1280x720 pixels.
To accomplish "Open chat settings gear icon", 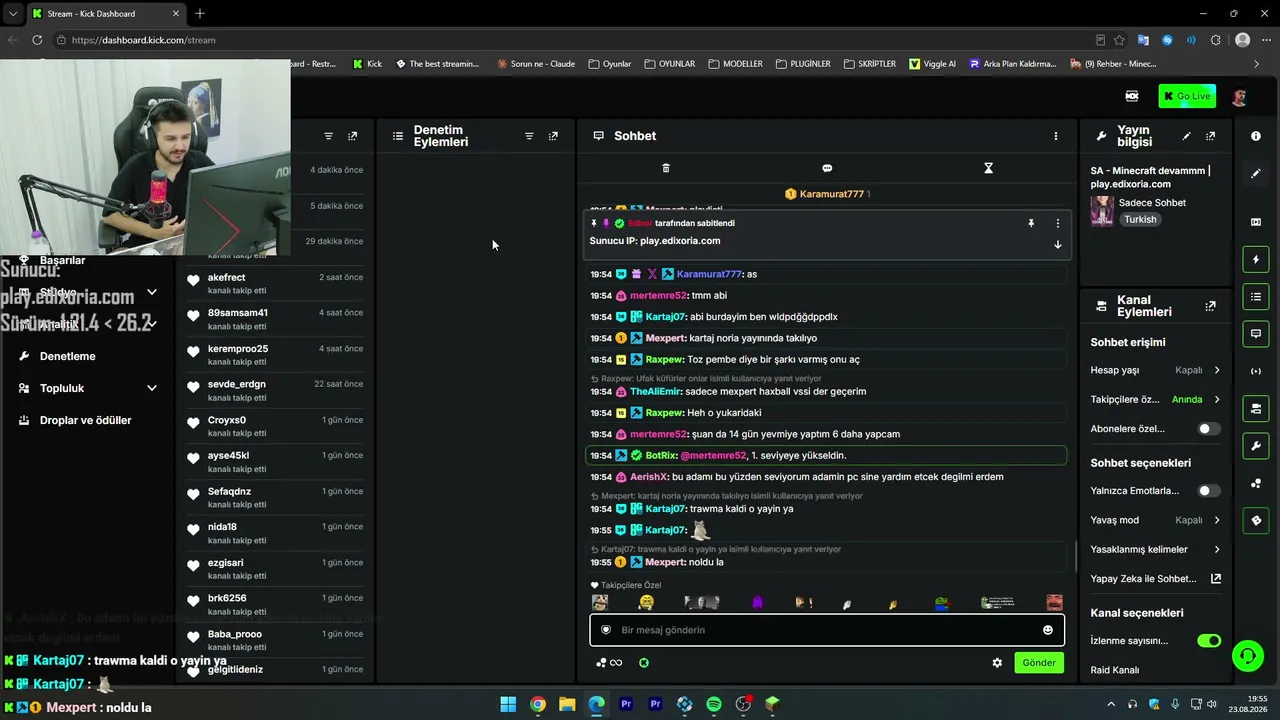I will coord(997,663).
